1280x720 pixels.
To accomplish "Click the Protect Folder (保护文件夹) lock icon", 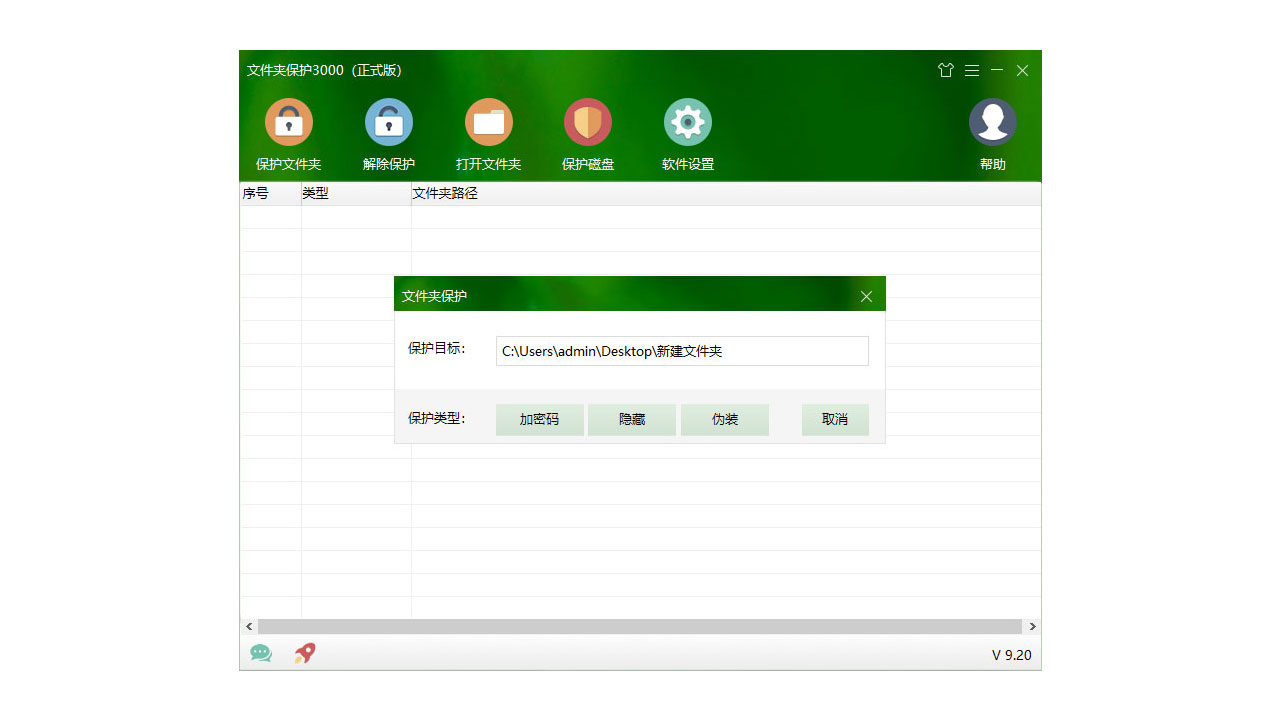I will (289, 122).
